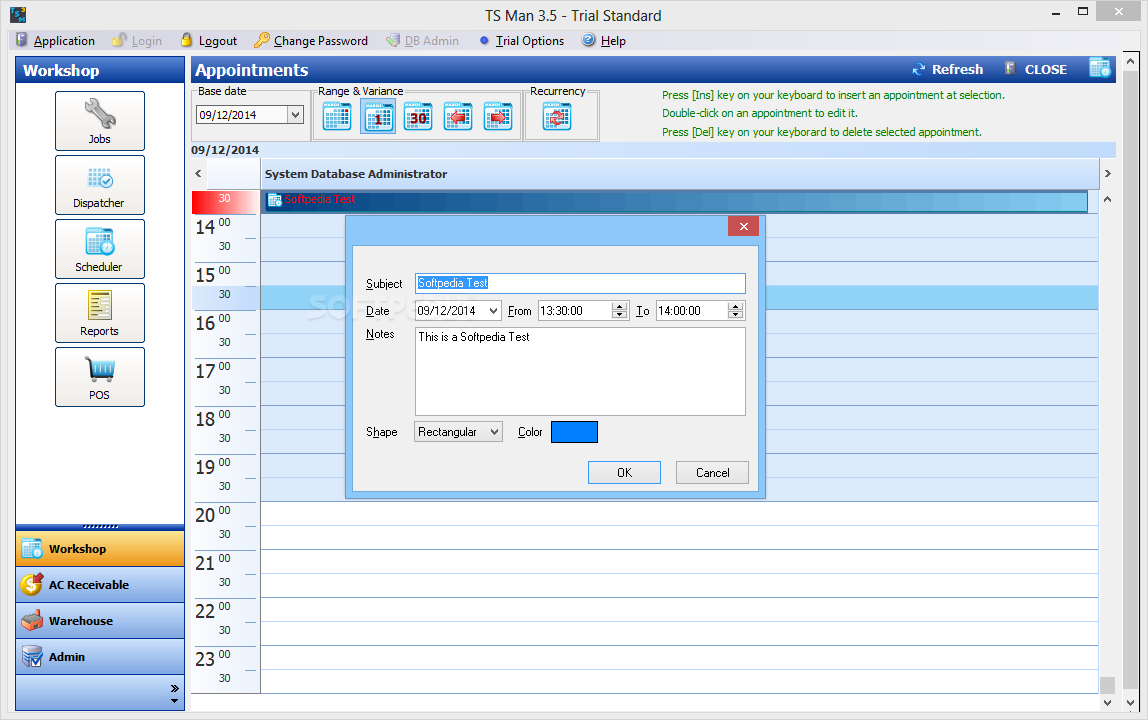
Task: Click the main window scroll down arrow
Action: (1130, 702)
